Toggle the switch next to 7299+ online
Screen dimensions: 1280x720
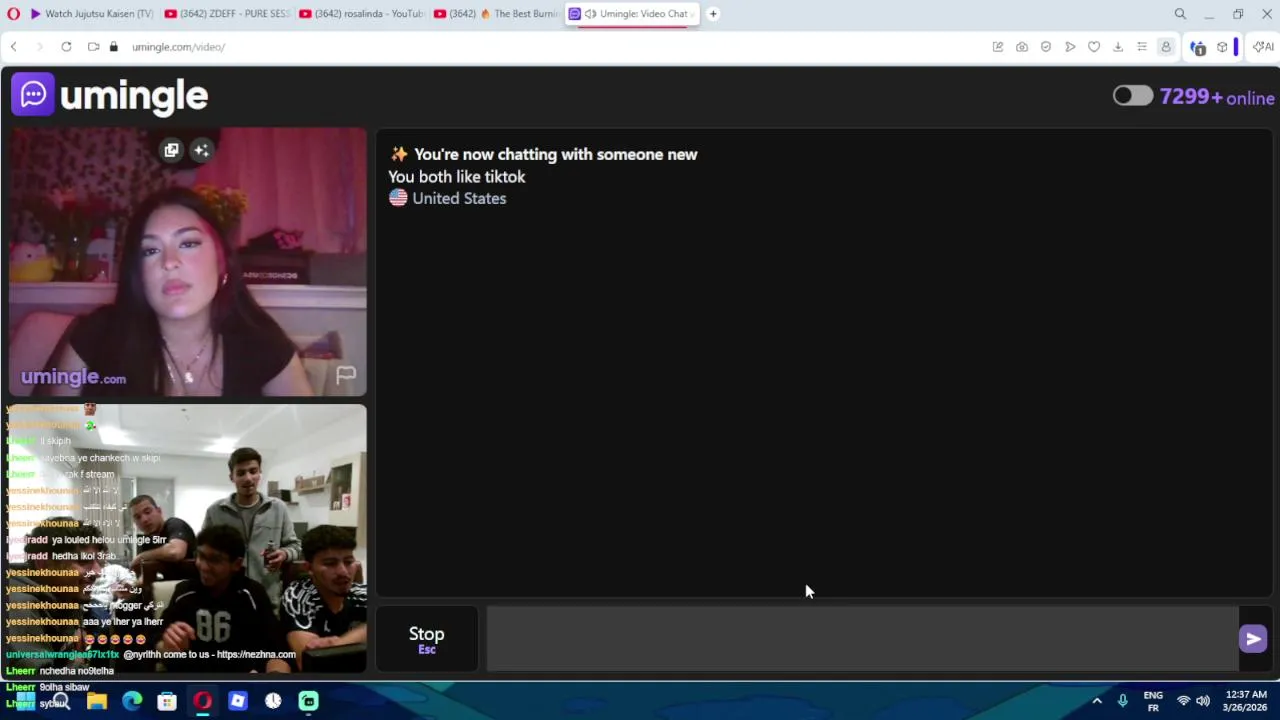[1133, 96]
